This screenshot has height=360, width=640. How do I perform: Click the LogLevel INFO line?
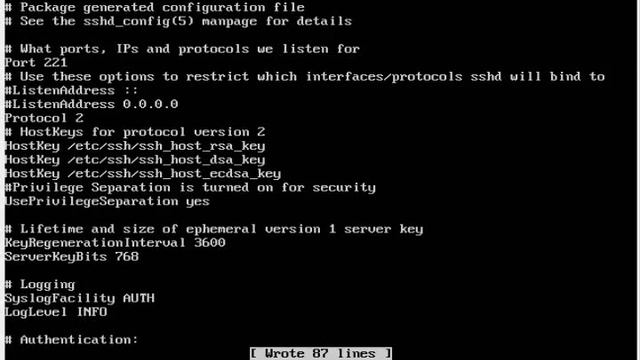pos(56,312)
